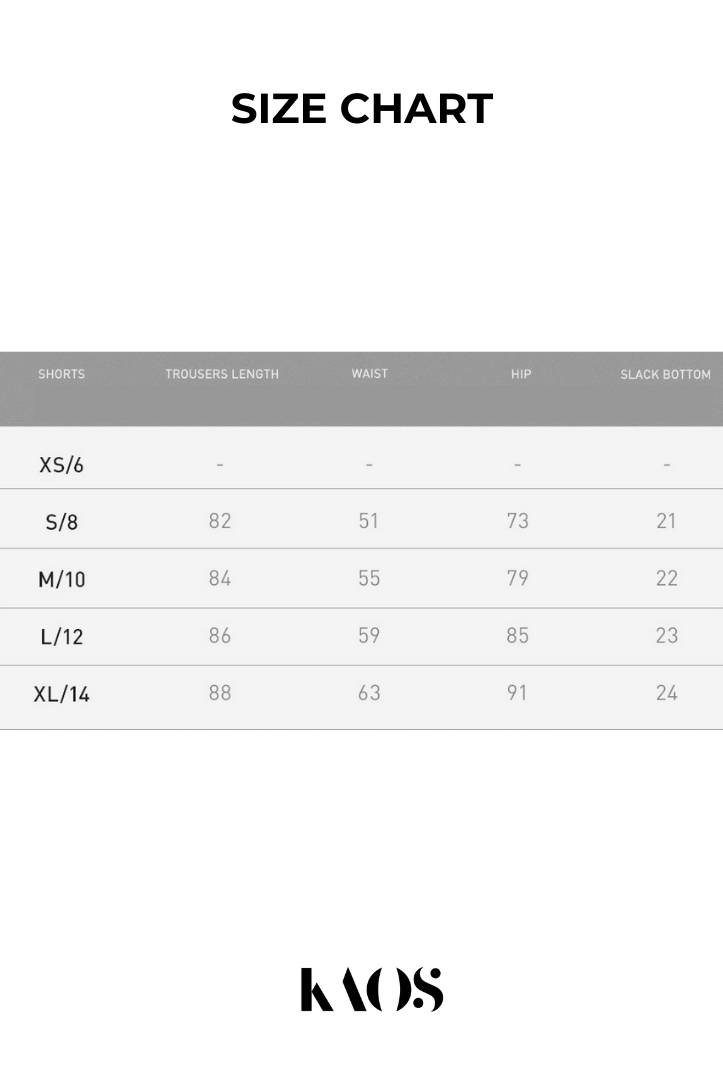
Task: Click hip value 85 in L/12 row
Action: [x=517, y=635]
